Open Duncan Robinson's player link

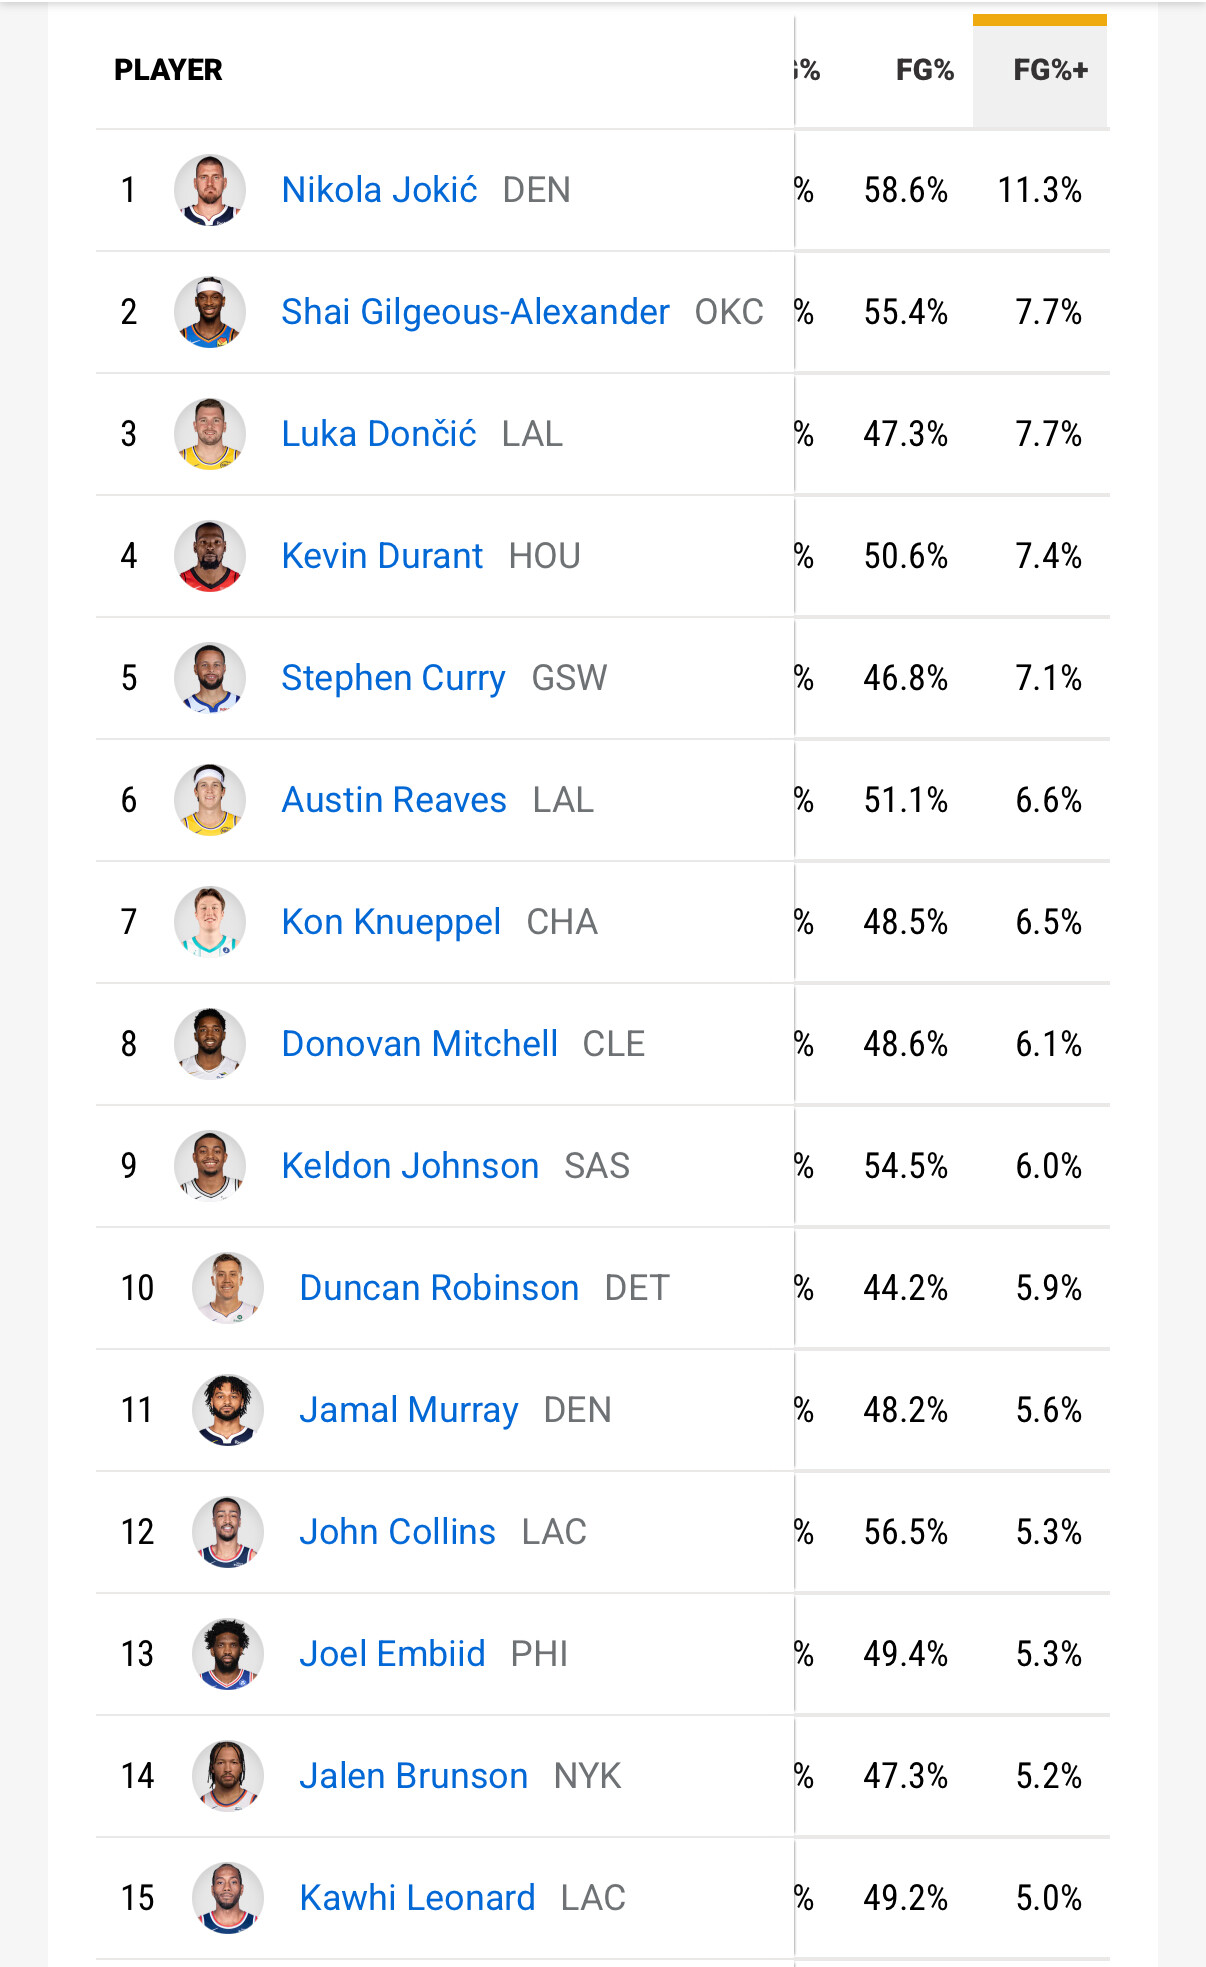click(x=439, y=1288)
